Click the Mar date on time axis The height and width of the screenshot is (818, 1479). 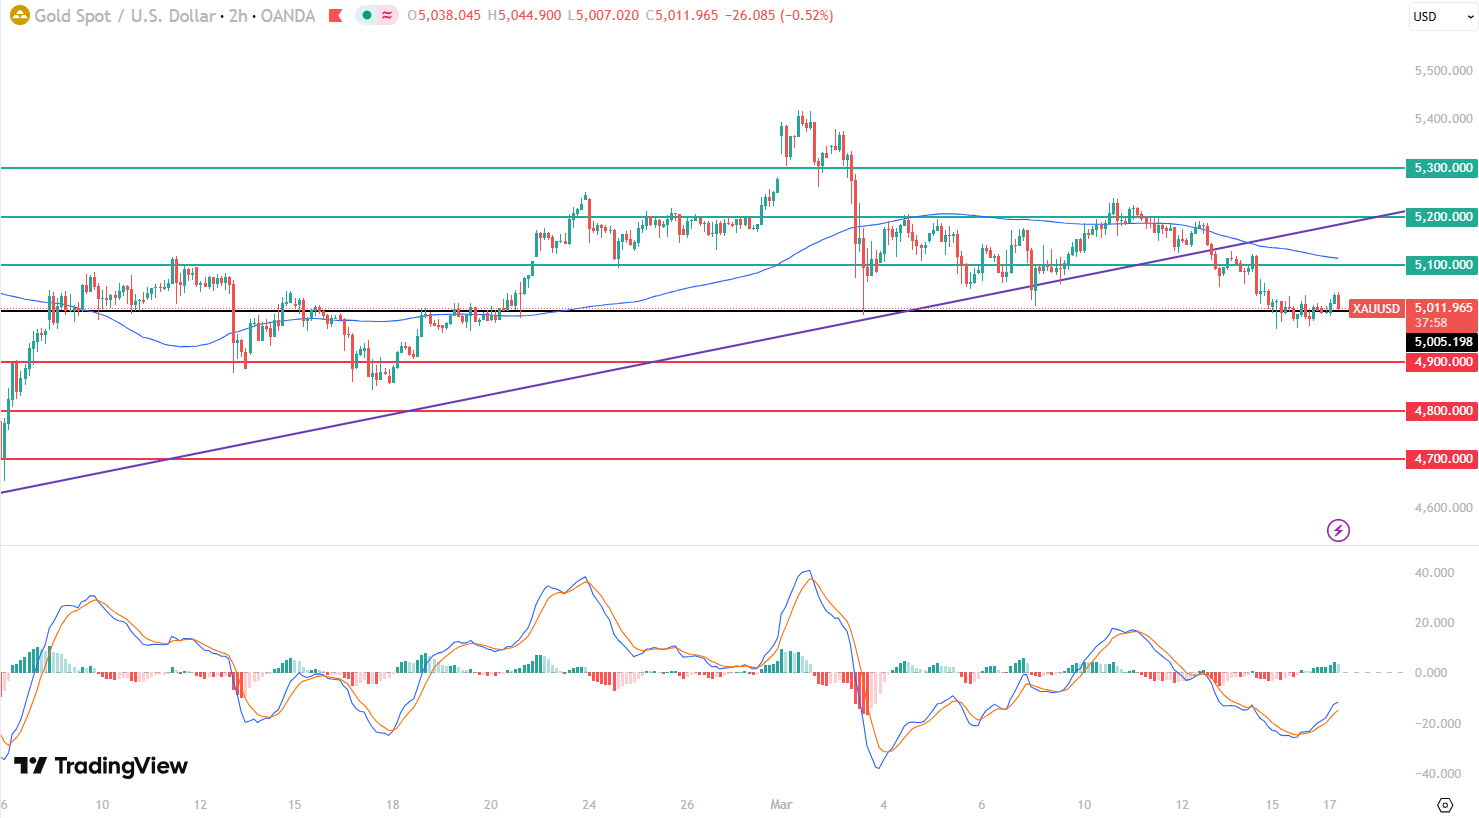(x=781, y=805)
